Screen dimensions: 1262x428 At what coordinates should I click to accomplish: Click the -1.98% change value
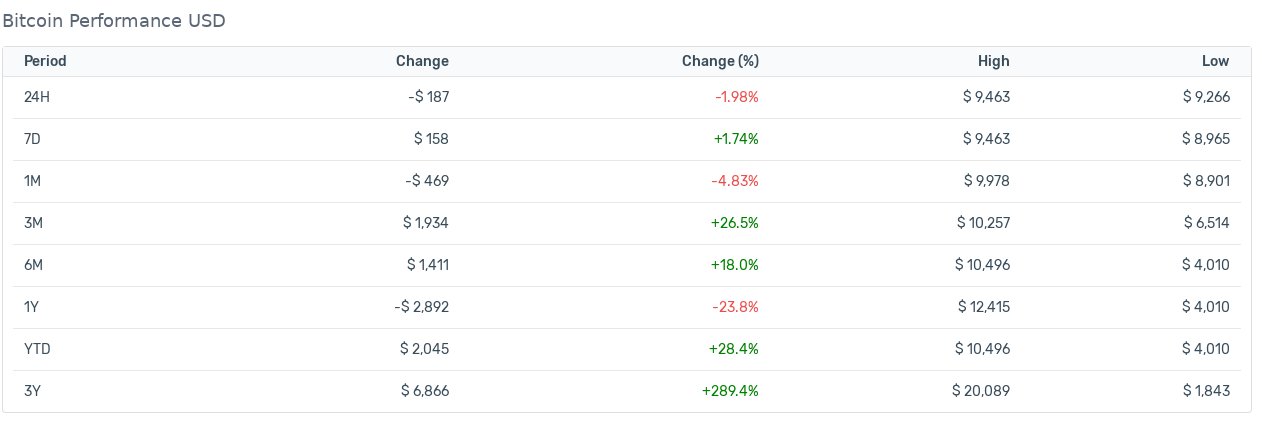point(737,97)
